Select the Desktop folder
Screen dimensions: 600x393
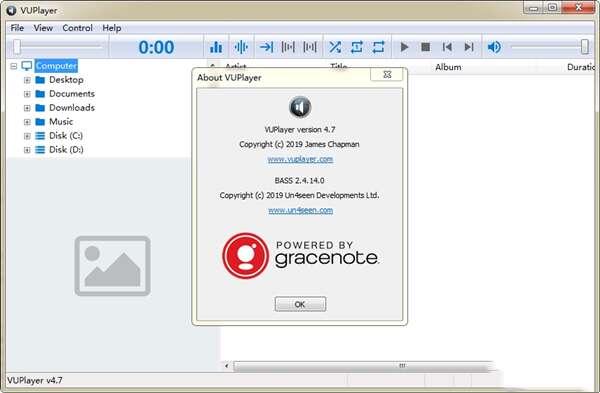click(x=66, y=80)
